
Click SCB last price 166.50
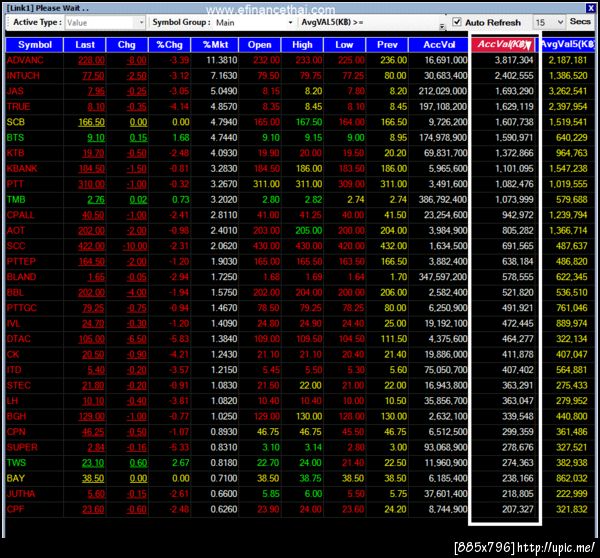91,122
